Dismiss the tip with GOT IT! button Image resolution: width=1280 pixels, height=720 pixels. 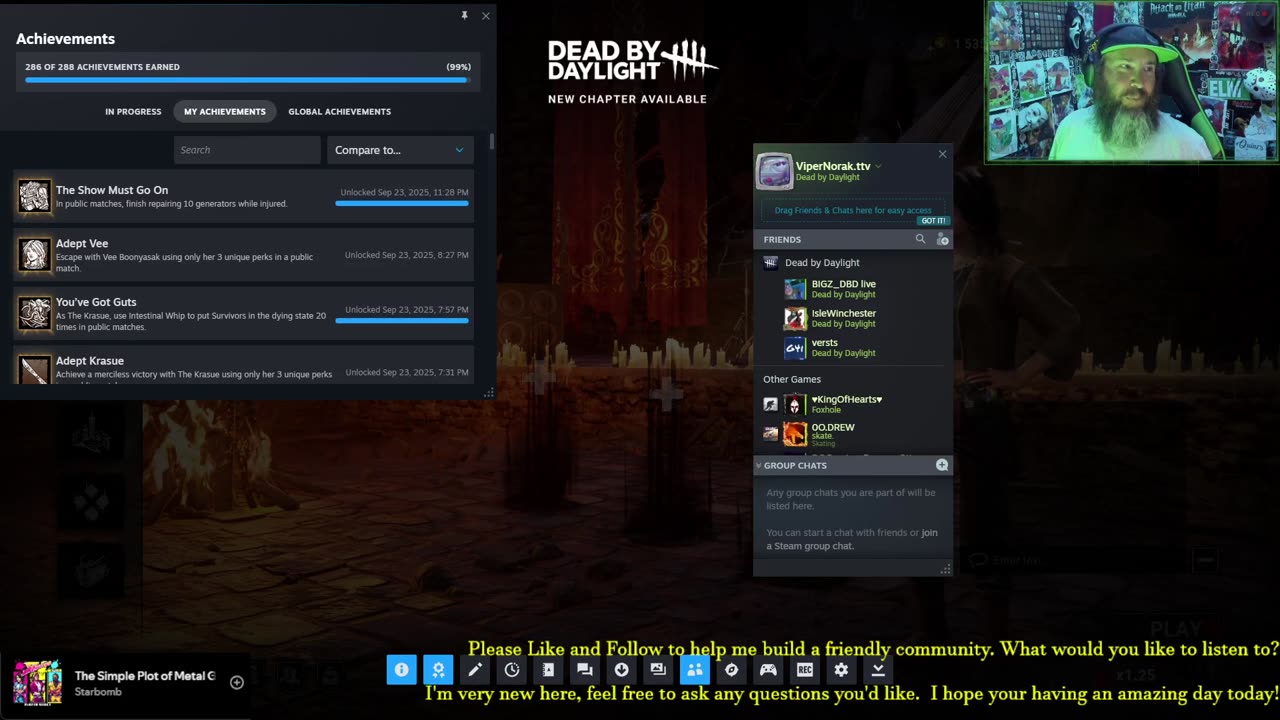[x=933, y=221]
